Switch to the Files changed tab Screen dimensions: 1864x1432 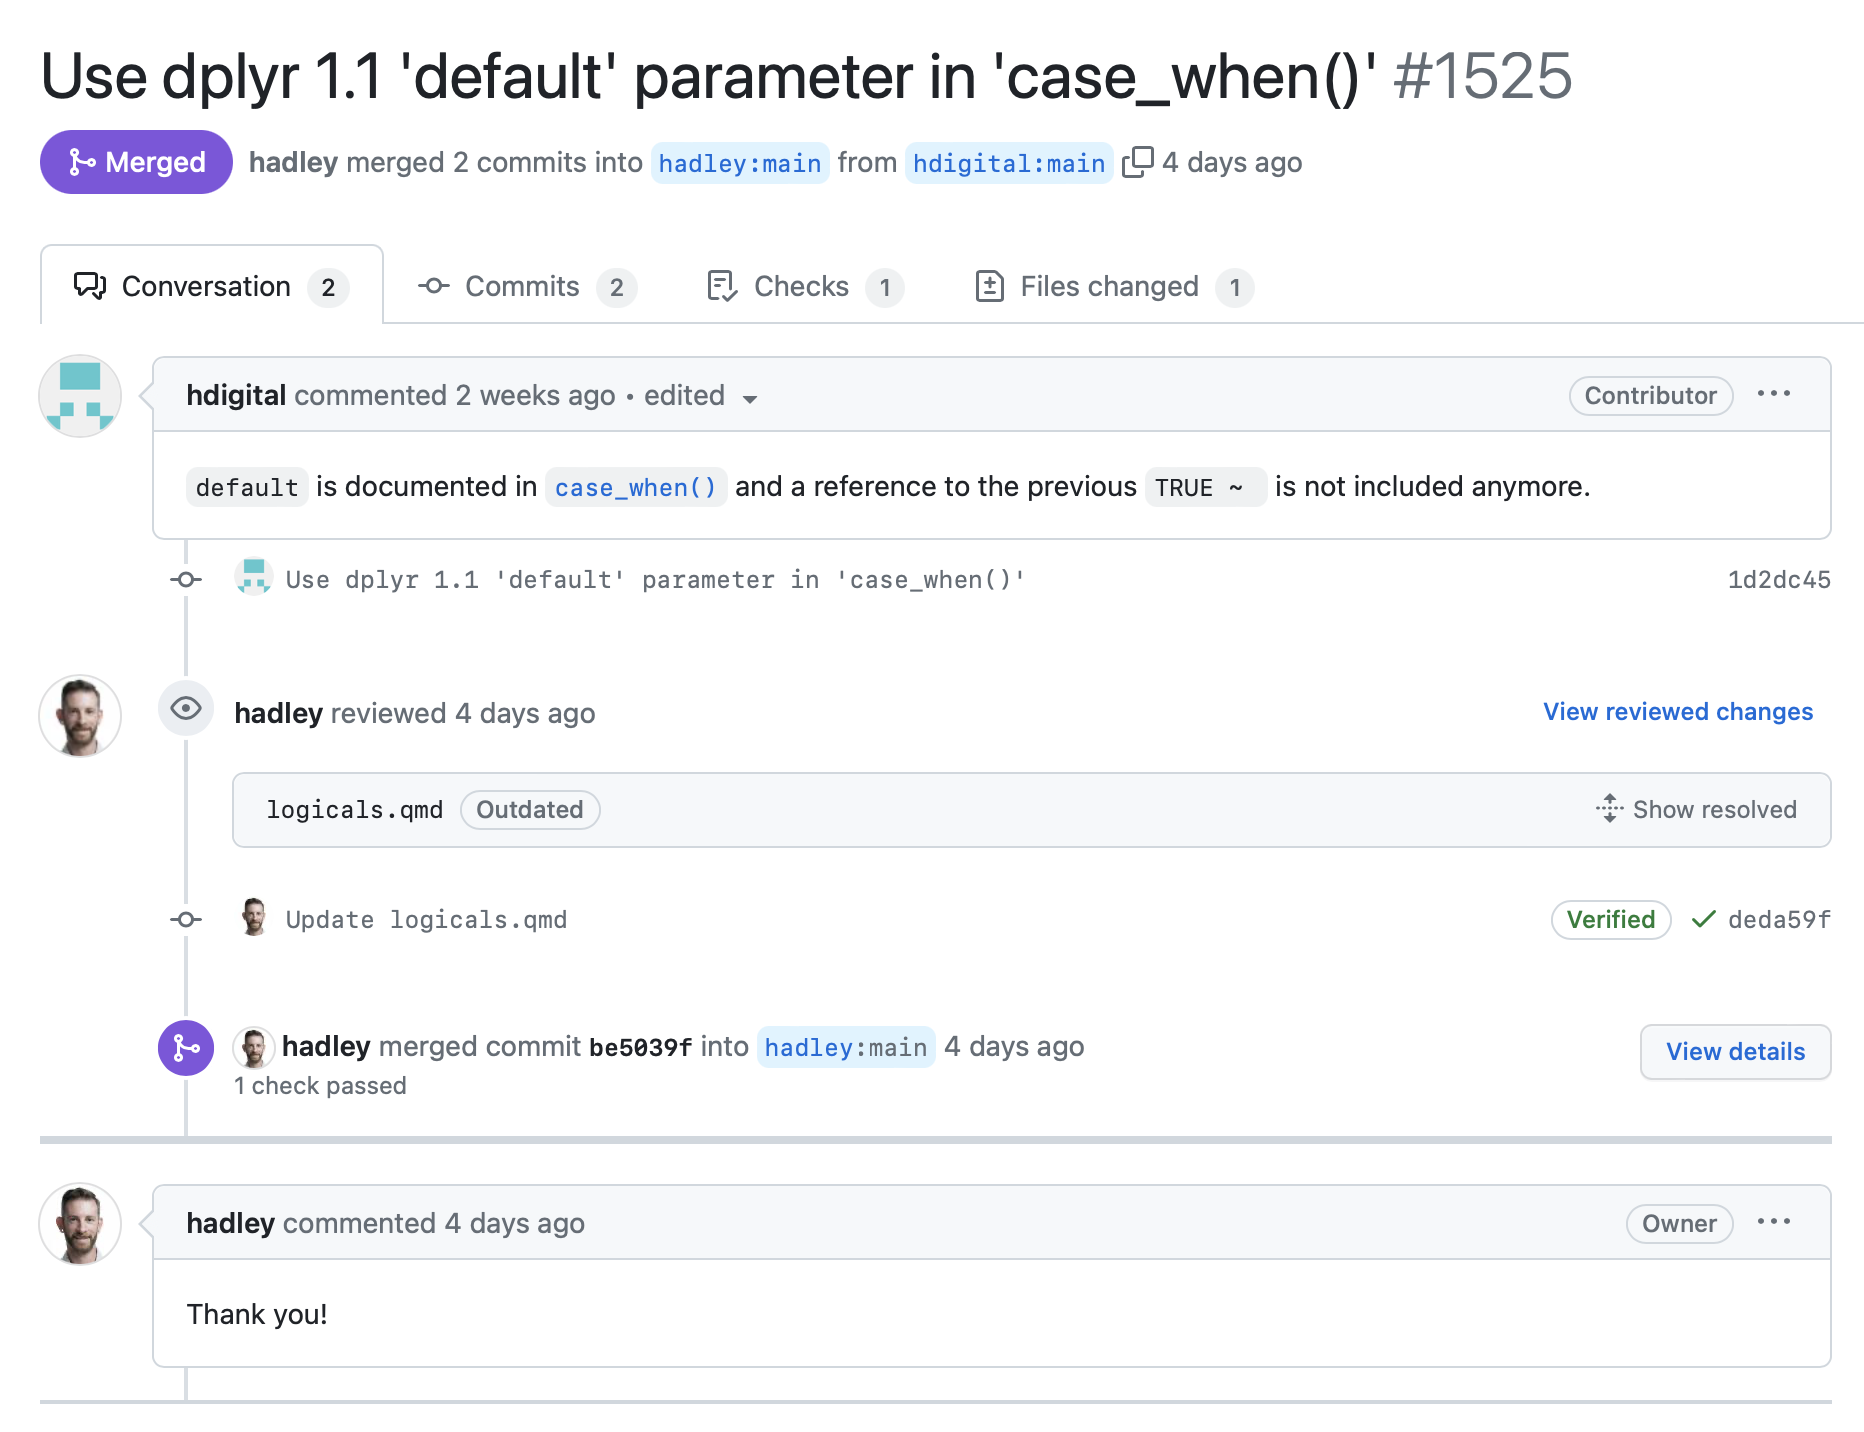[x=1113, y=286]
